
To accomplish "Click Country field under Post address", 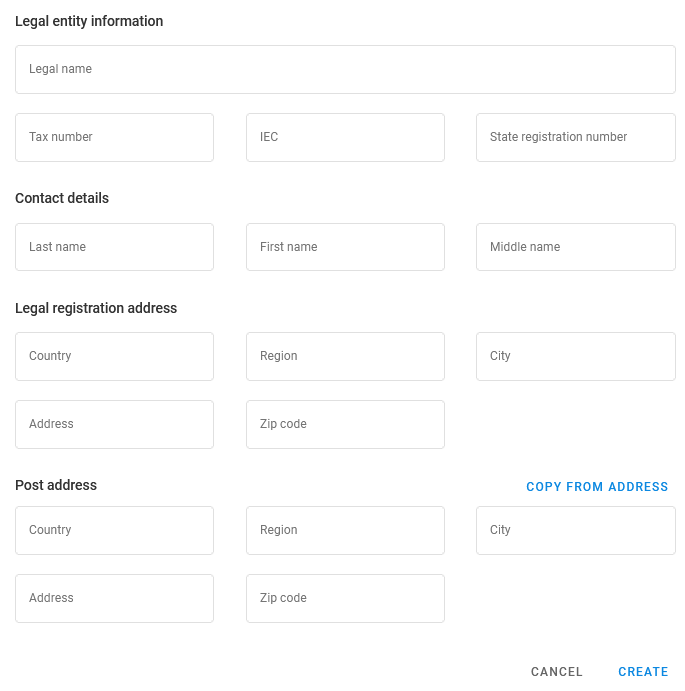I will pos(114,531).
